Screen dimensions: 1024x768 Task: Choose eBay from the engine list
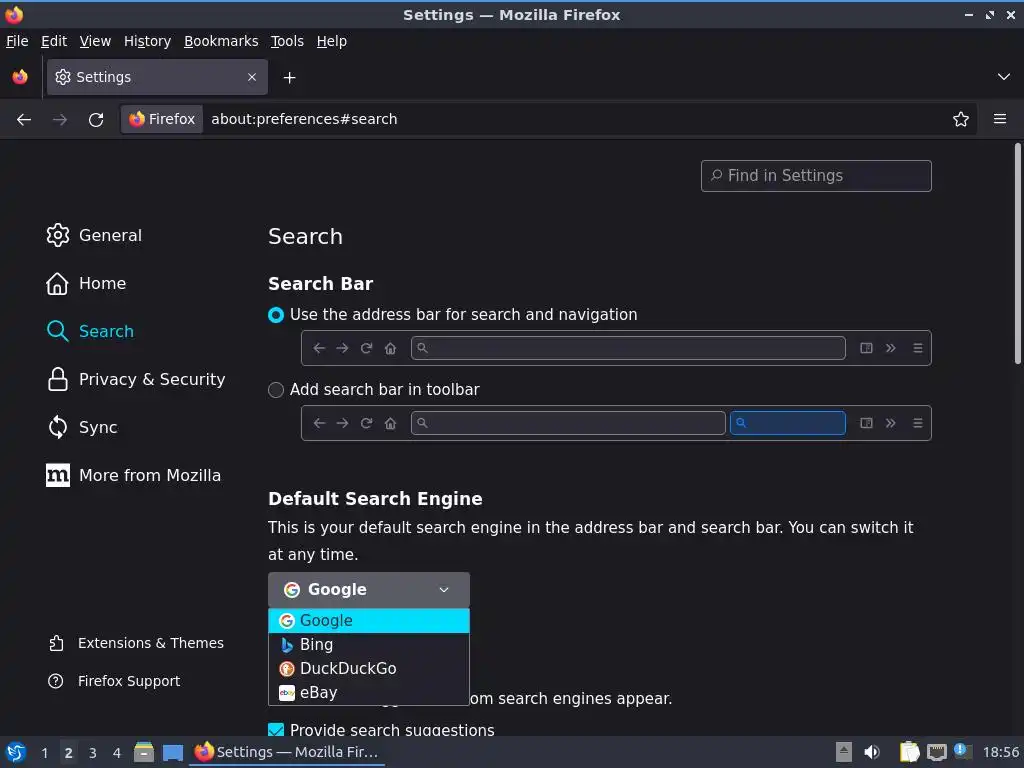[x=368, y=692]
